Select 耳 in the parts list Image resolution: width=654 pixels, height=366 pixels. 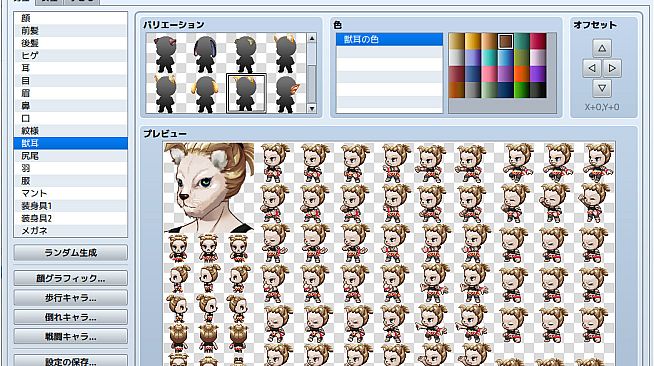pos(70,68)
